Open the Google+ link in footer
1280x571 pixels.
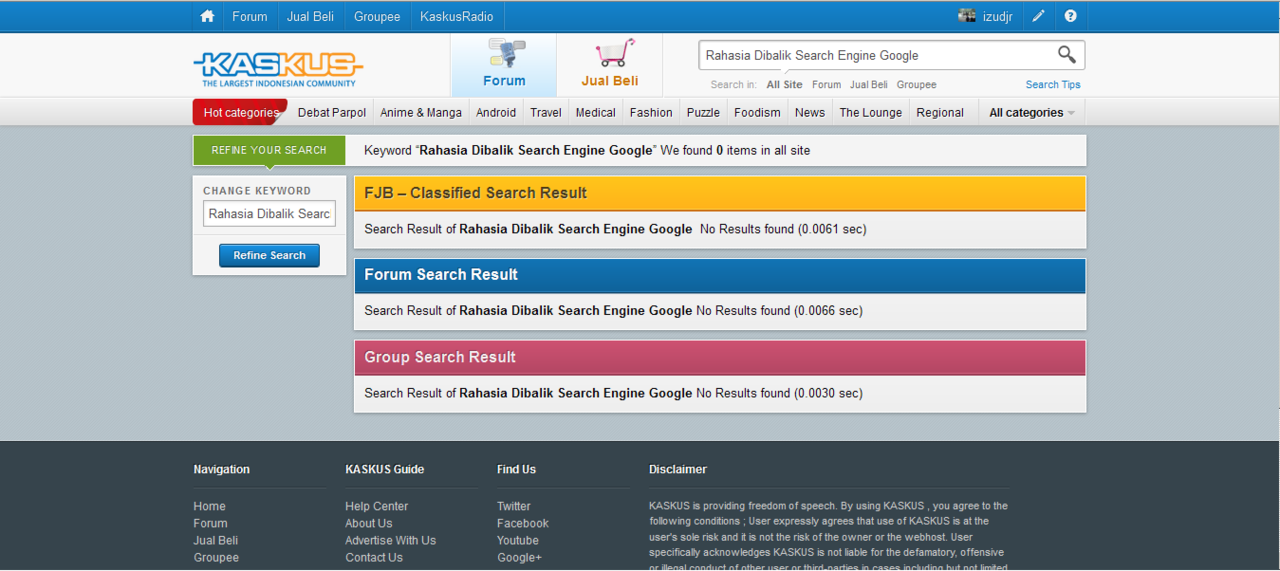(x=519, y=557)
